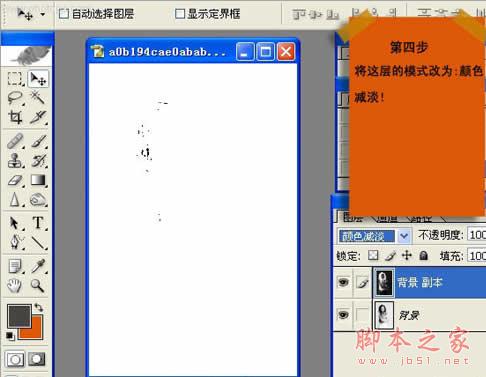Toggle lock image pixels brush icon
This screenshot has height=377, width=486.
pyautogui.click(x=390, y=256)
